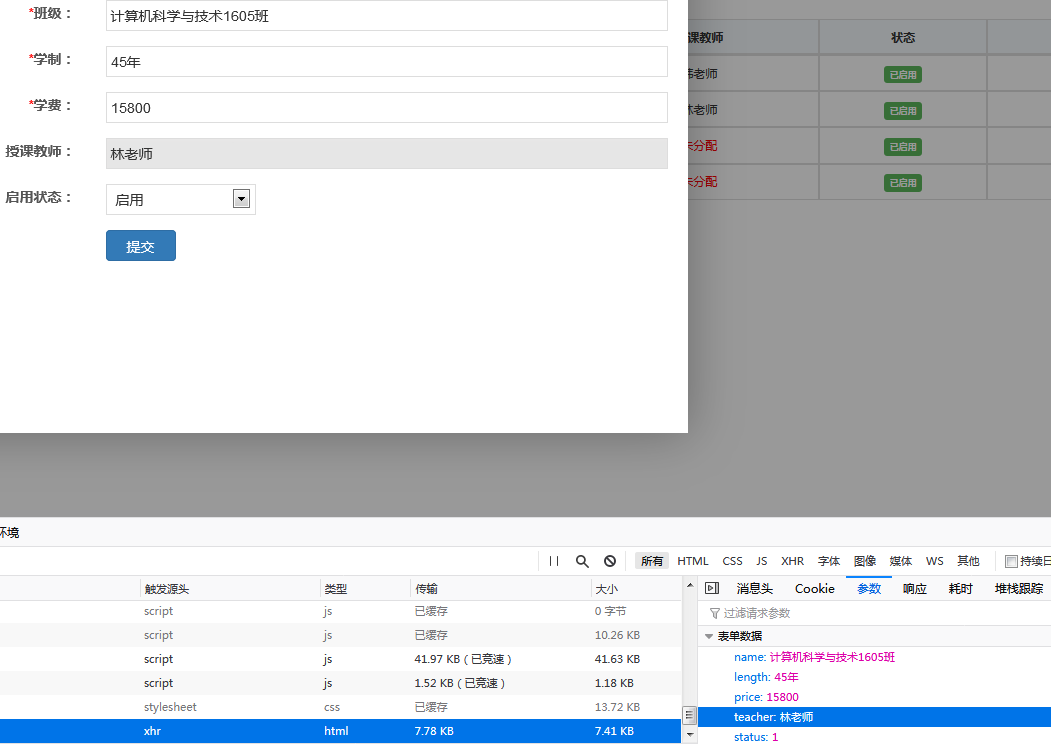The width and height of the screenshot is (1051, 744).
Task: Filter network requests by HTML
Action: tap(692, 561)
